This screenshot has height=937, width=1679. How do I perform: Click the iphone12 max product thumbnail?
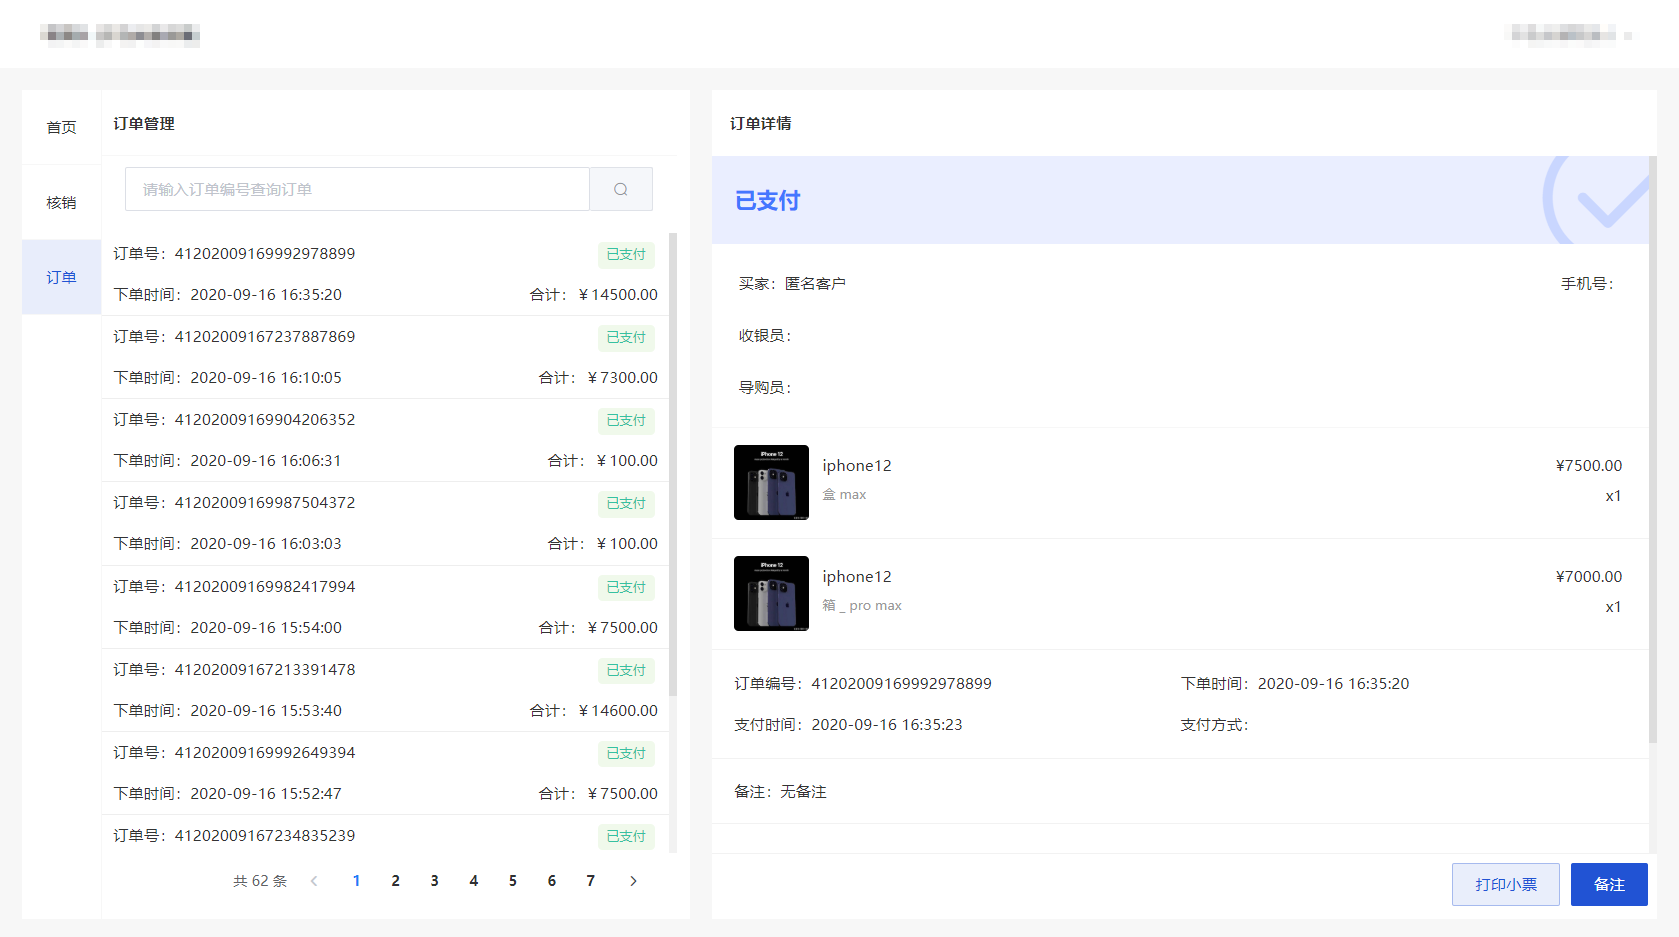(x=771, y=482)
